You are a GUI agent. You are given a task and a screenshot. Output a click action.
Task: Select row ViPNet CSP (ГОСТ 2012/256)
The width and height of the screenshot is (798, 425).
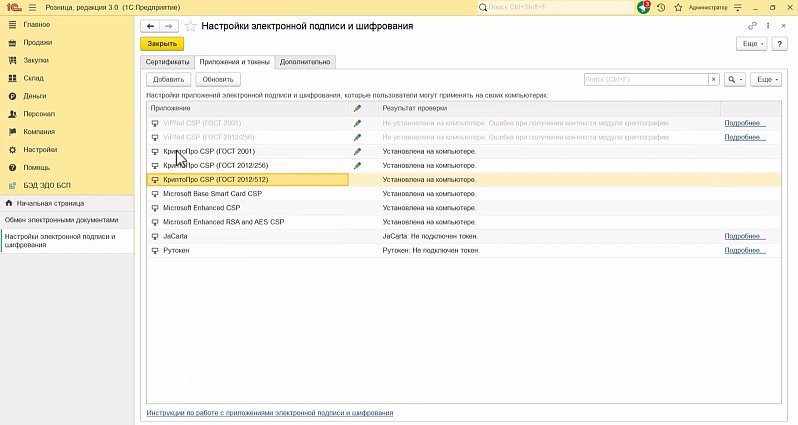coord(464,137)
